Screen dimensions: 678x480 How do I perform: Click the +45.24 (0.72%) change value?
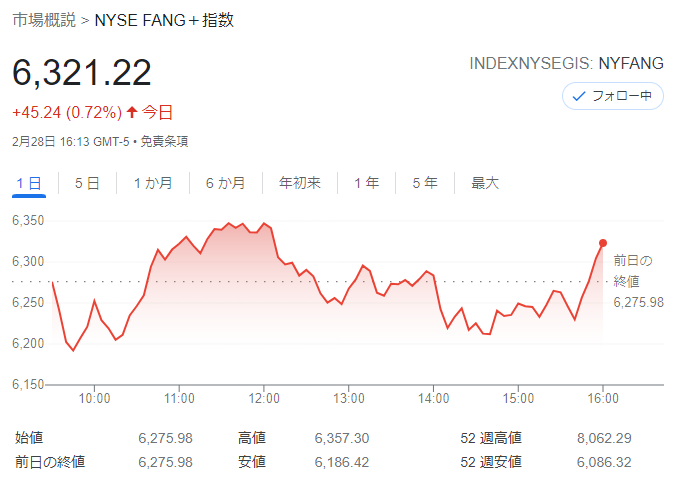[67, 113]
